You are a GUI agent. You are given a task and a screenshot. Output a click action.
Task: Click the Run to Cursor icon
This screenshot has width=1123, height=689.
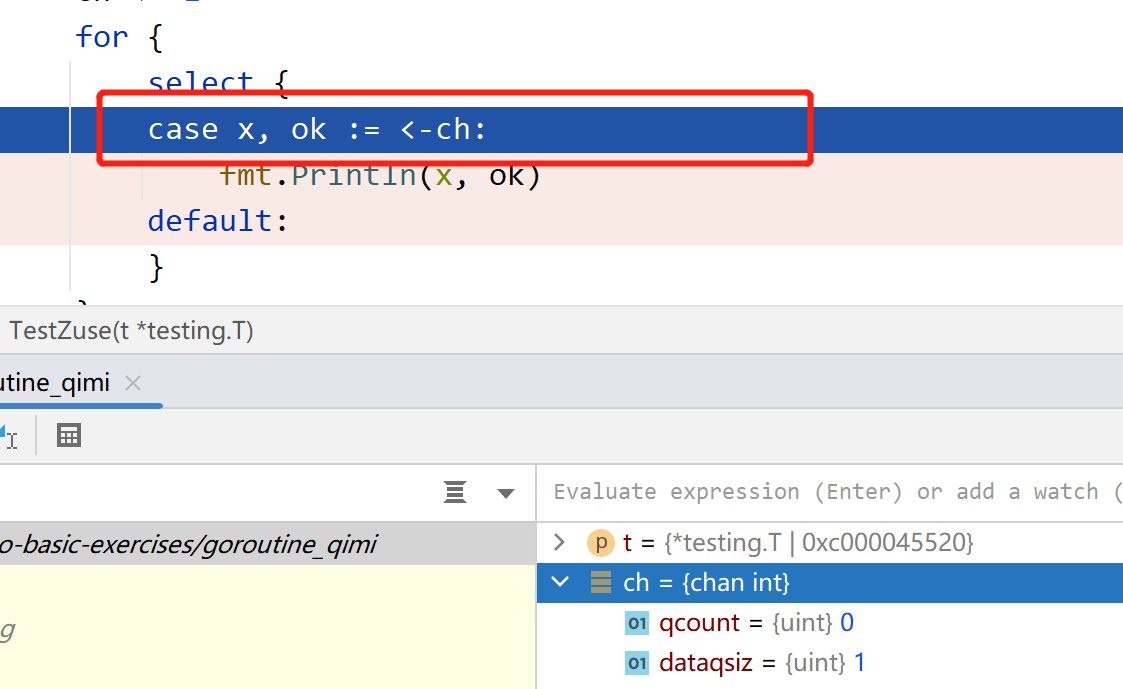(x=8, y=436)
